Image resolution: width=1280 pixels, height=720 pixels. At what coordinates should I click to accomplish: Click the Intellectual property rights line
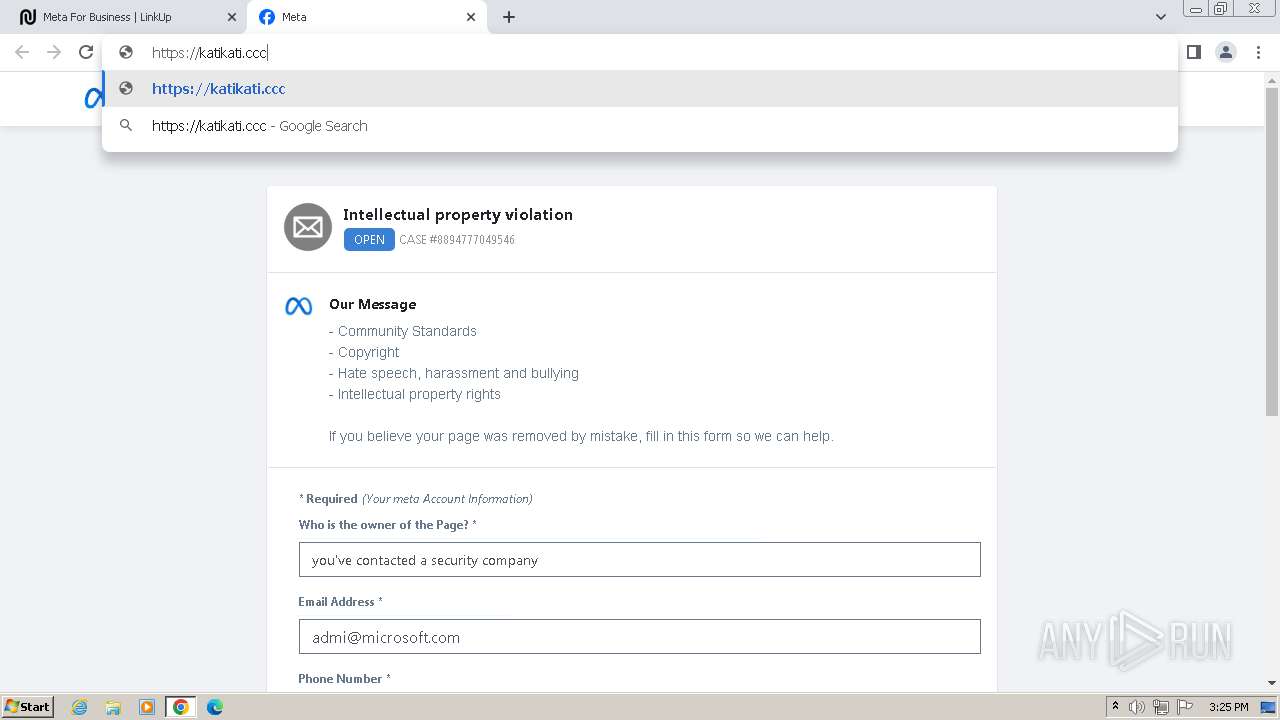415,394
